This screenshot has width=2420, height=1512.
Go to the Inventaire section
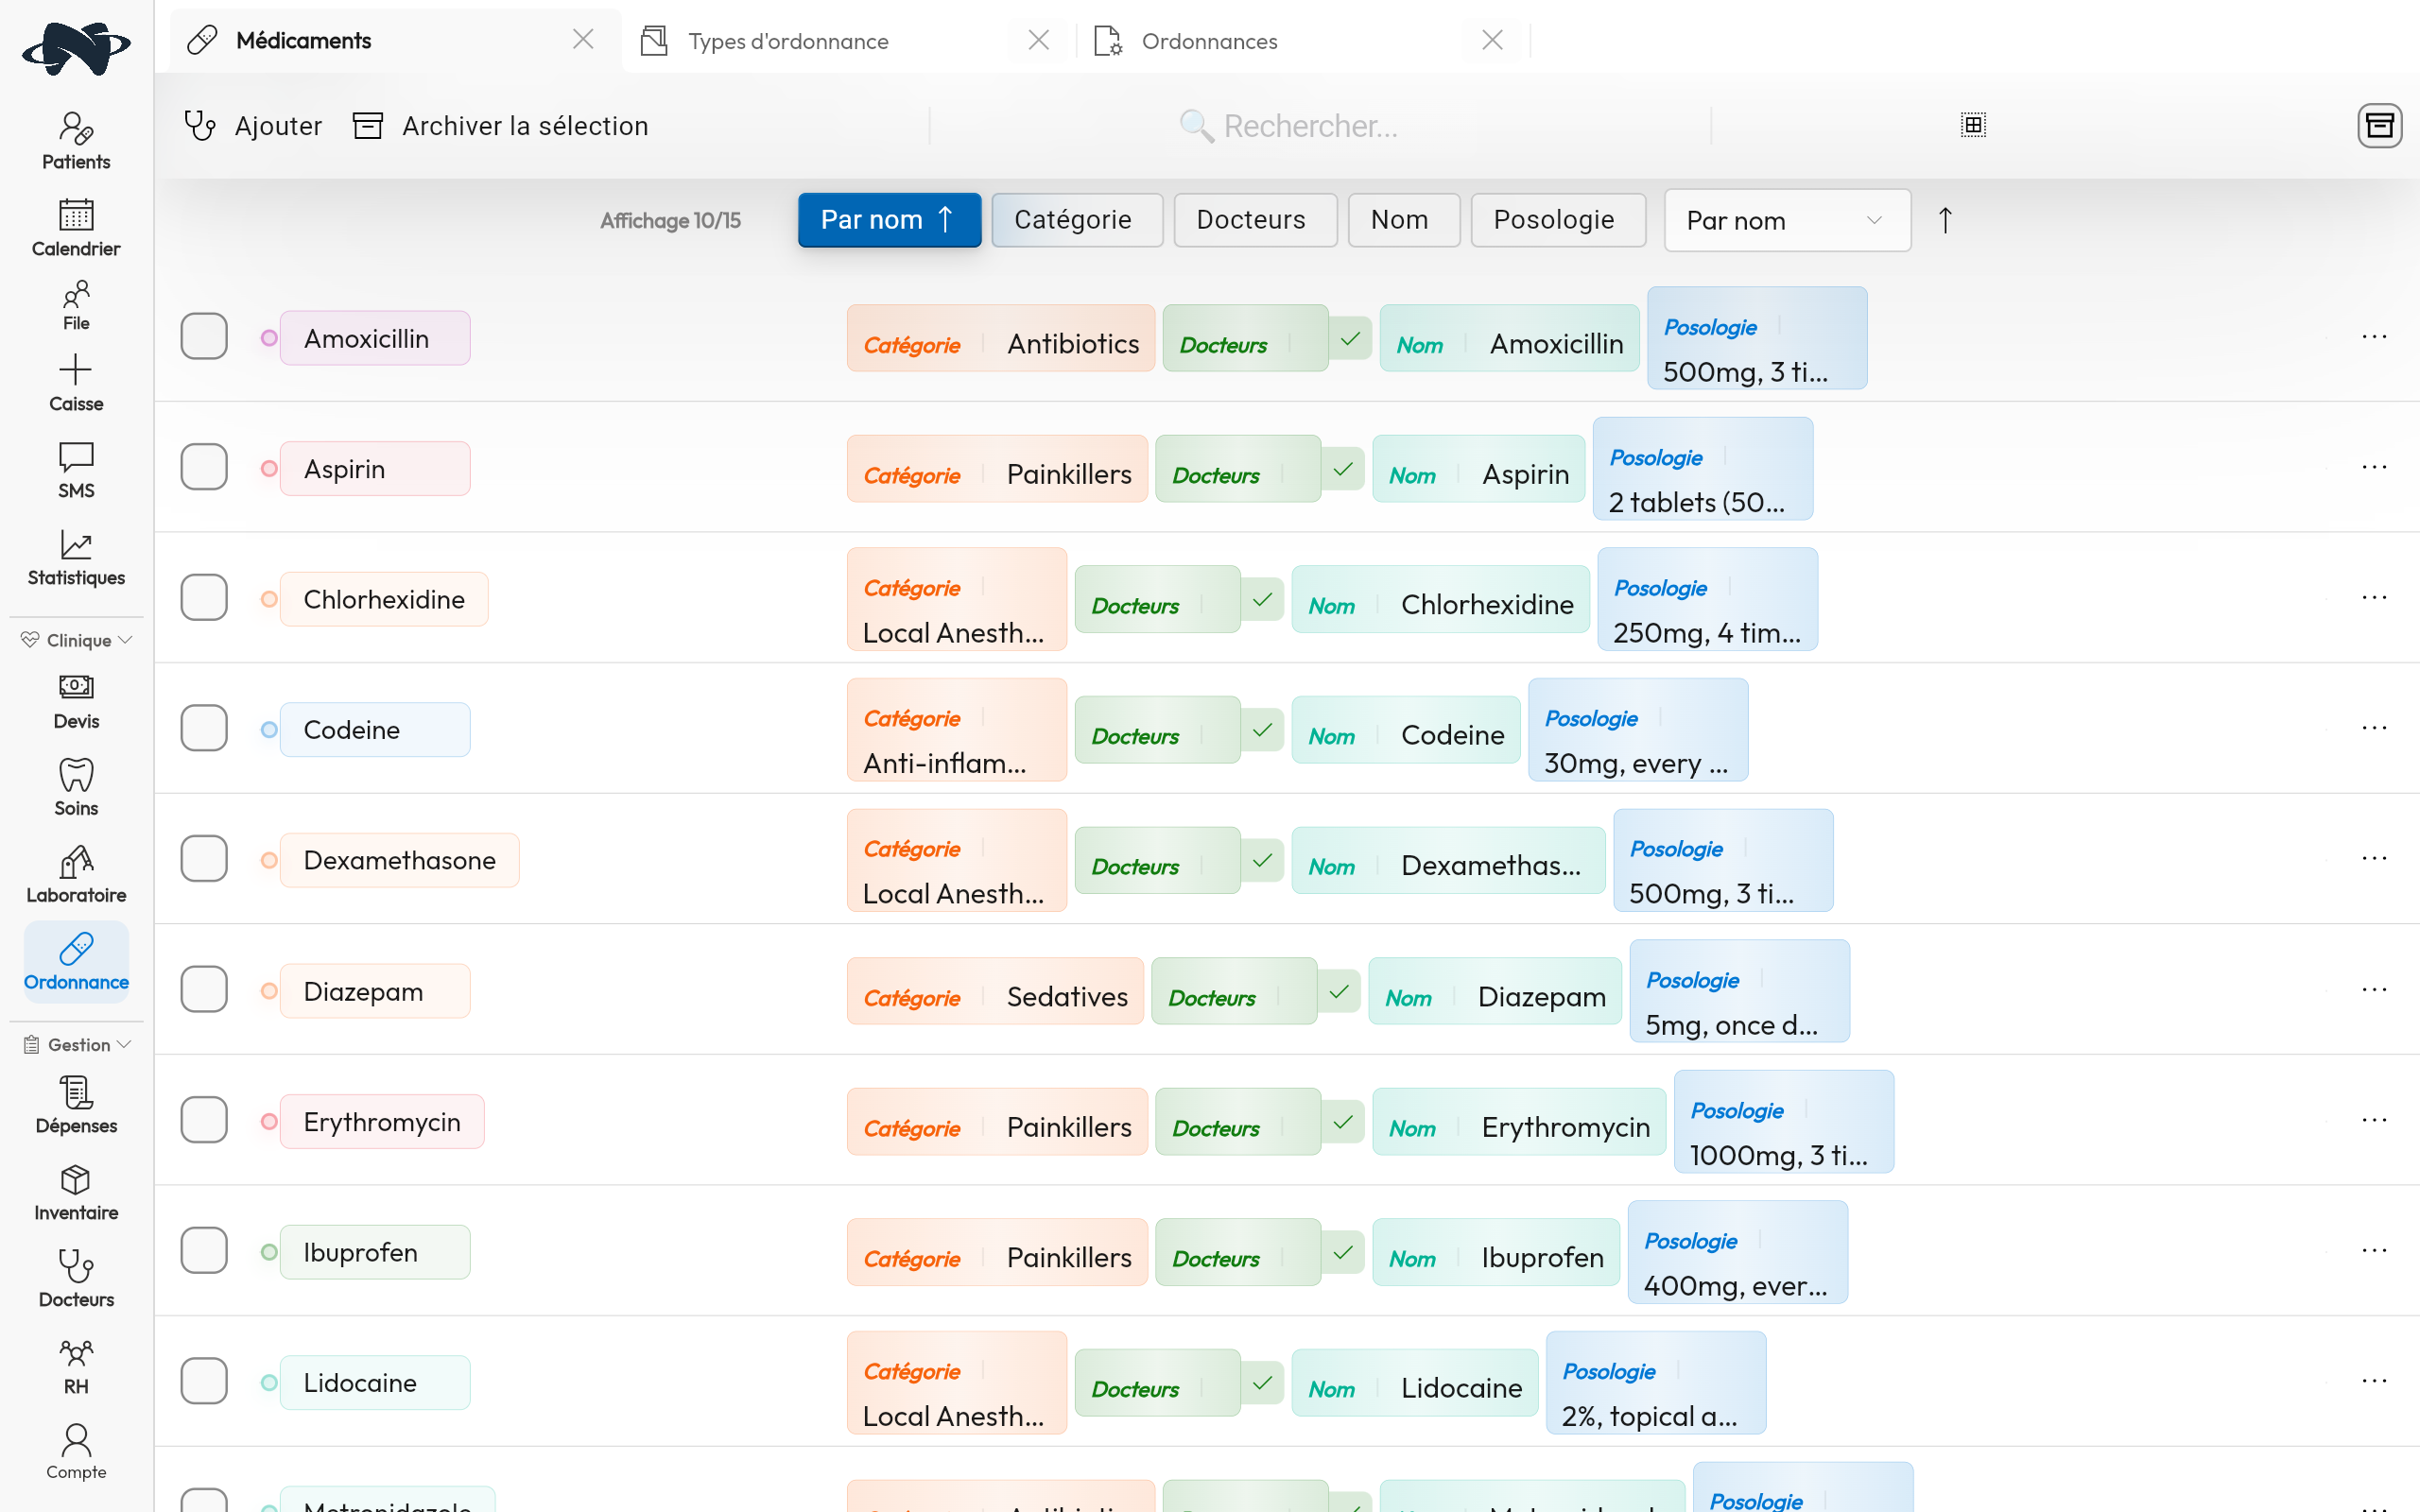75,1192
